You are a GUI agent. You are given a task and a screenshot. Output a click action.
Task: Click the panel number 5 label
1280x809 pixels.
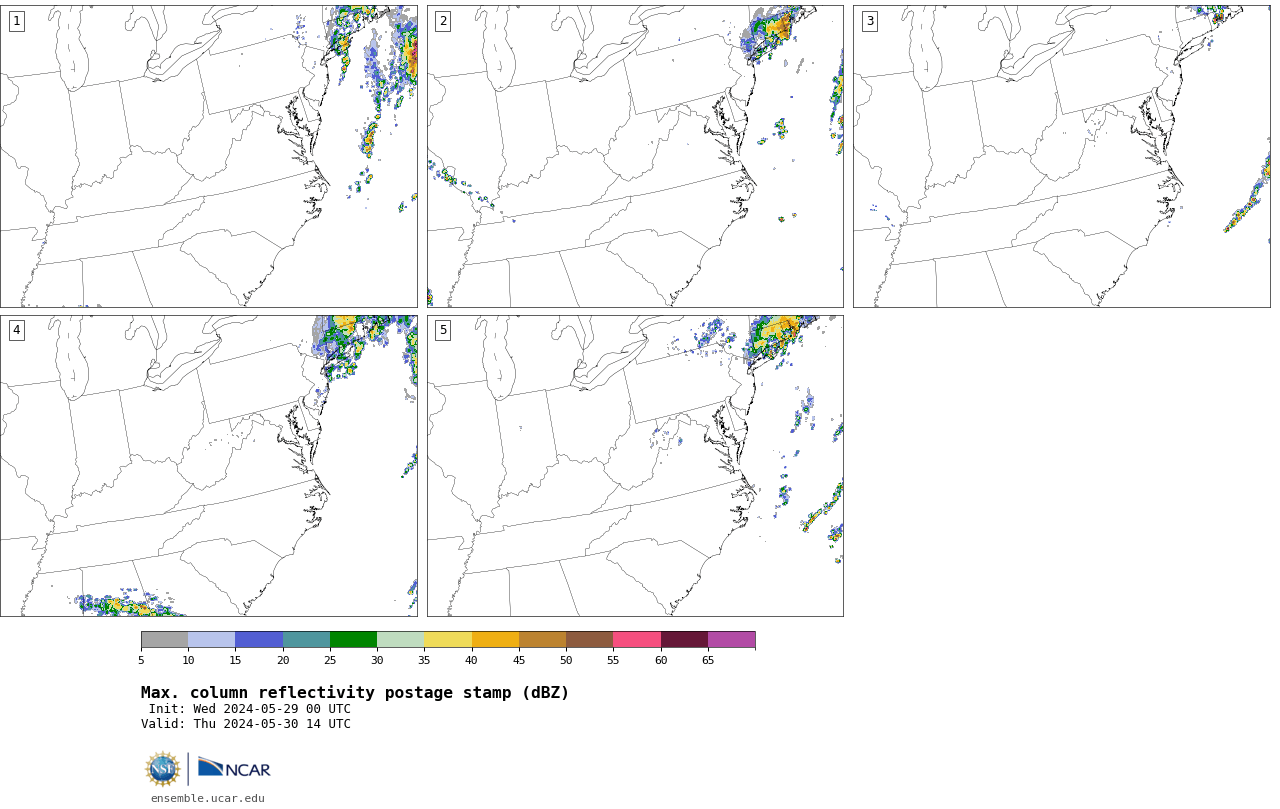[443, 330]
